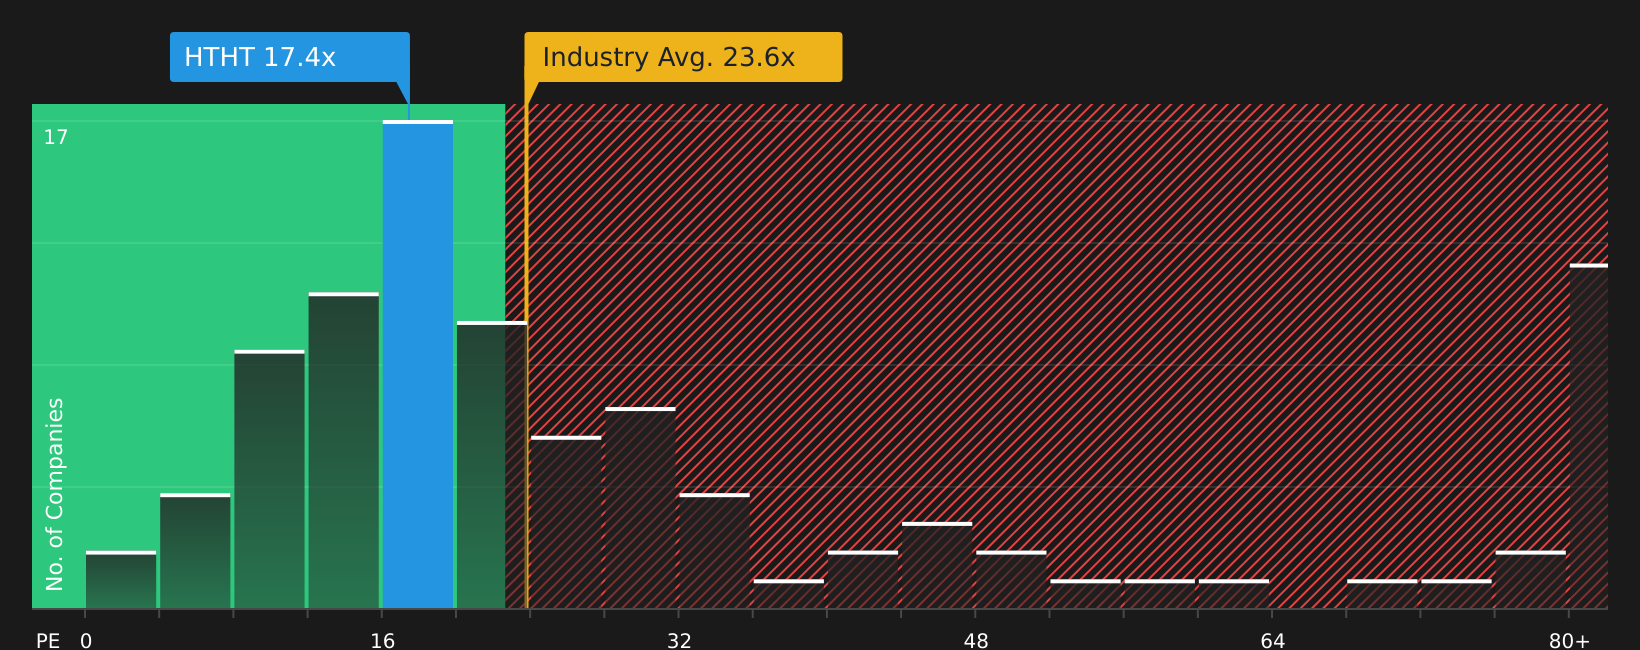Click the first histogram bar at PE 0

(121, 579)
